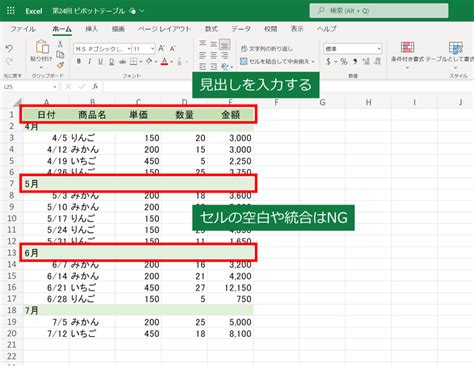Apply comma style format
The image size is (474, 366).
pyautogui.click(x=355, y=62)
